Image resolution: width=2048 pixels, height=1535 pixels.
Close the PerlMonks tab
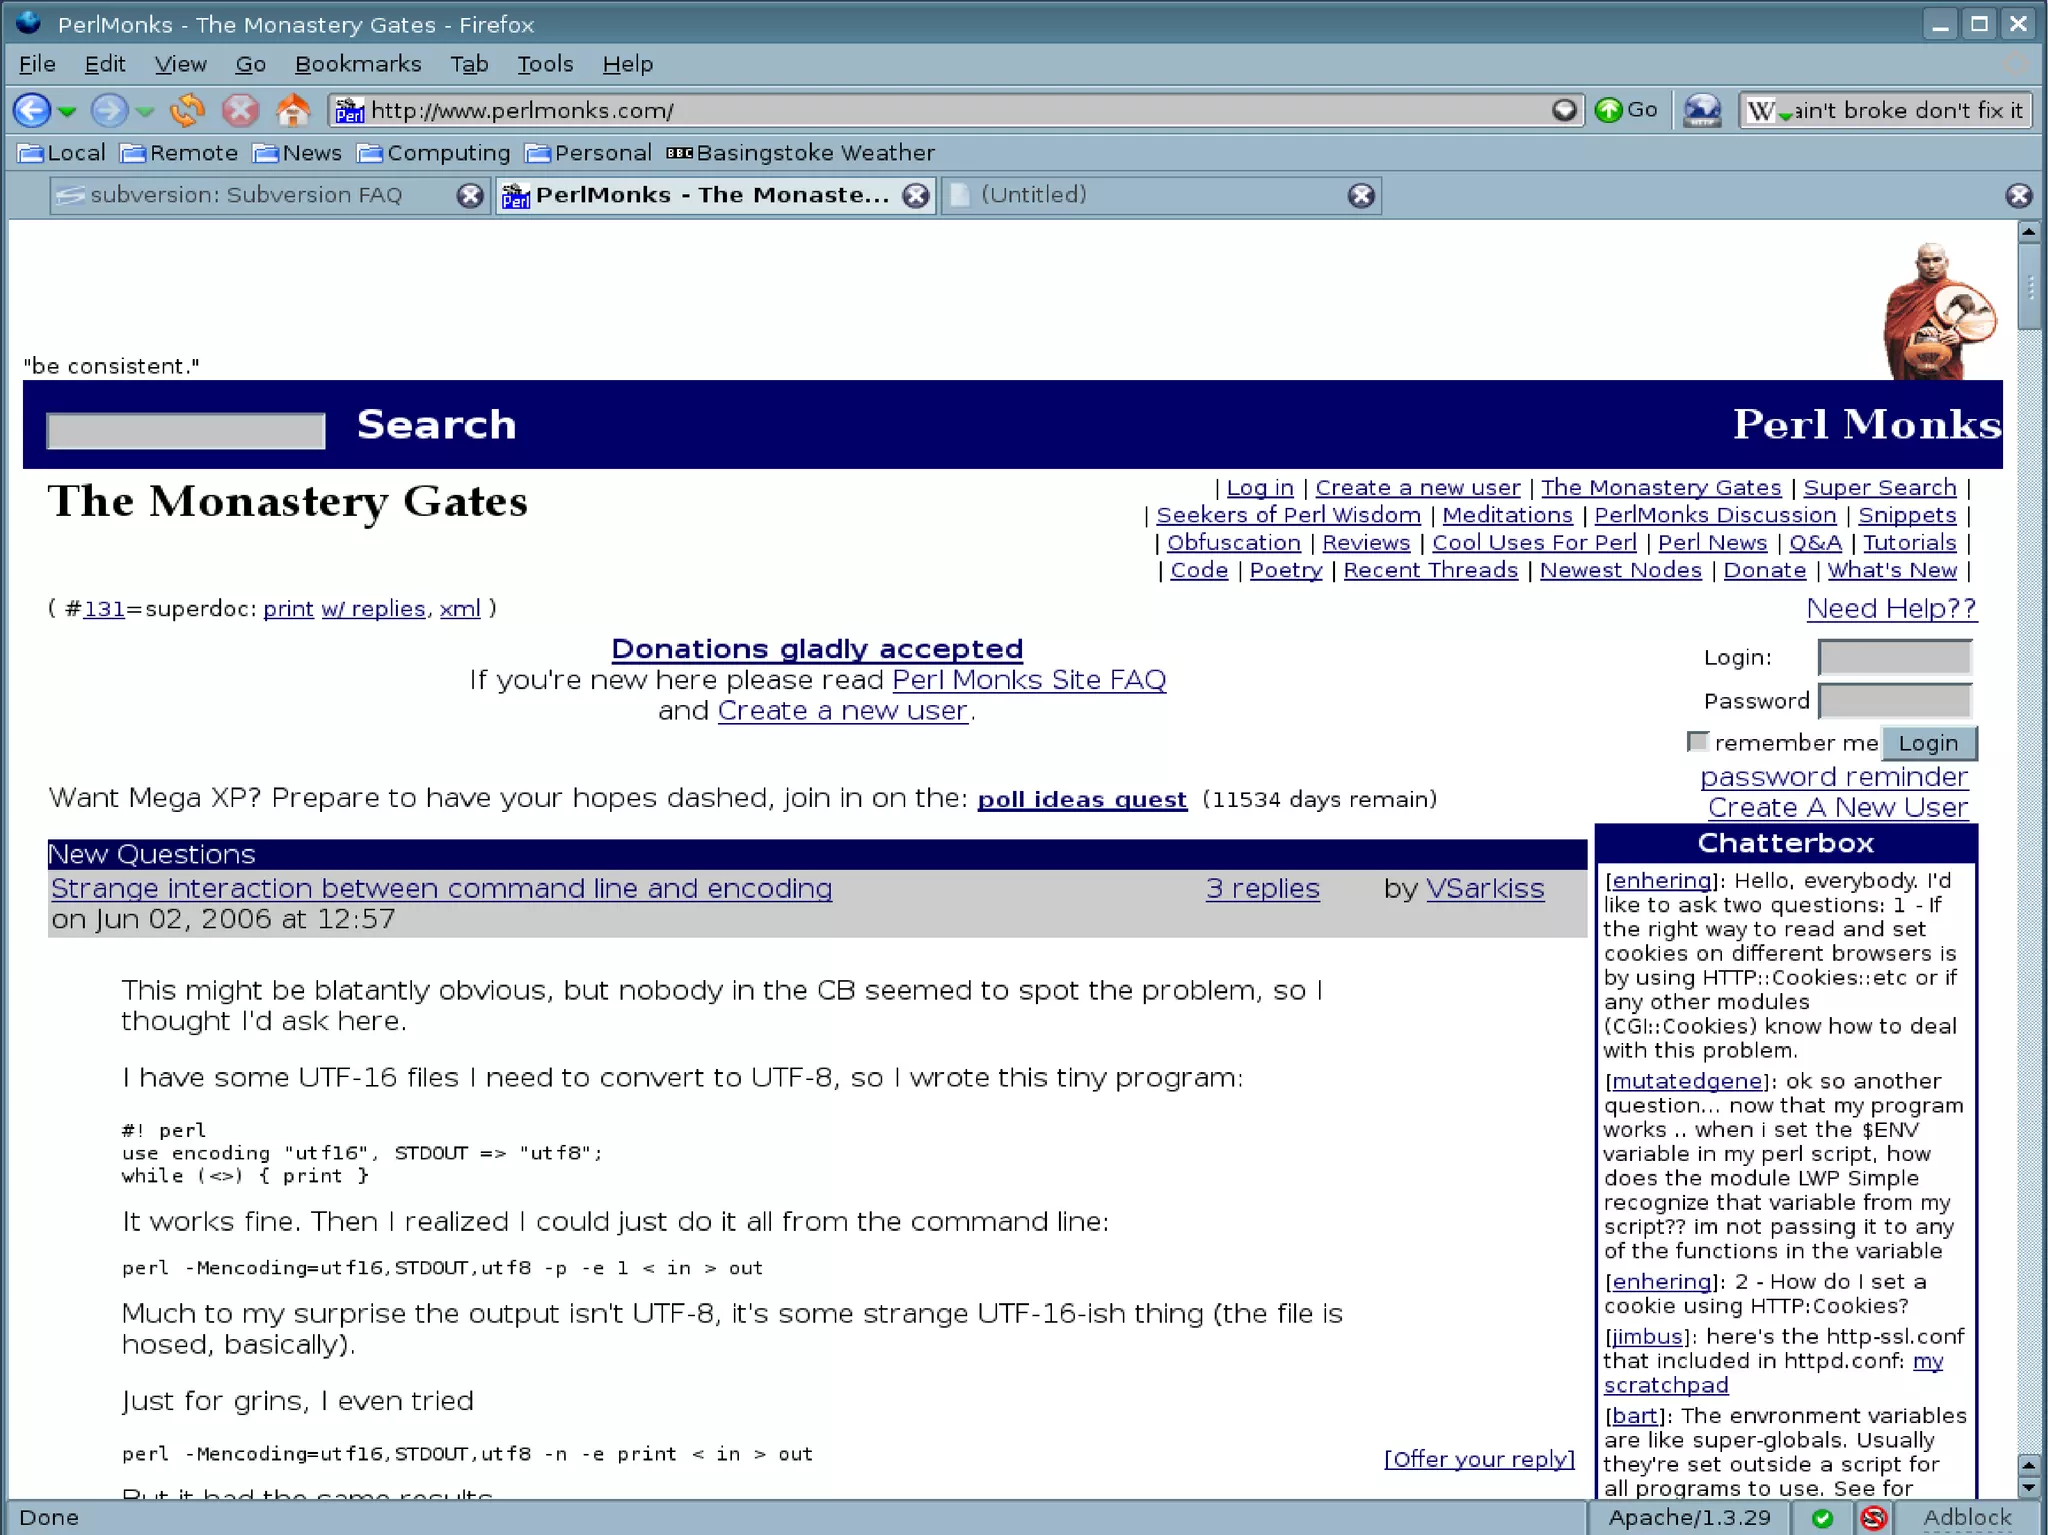915,196
